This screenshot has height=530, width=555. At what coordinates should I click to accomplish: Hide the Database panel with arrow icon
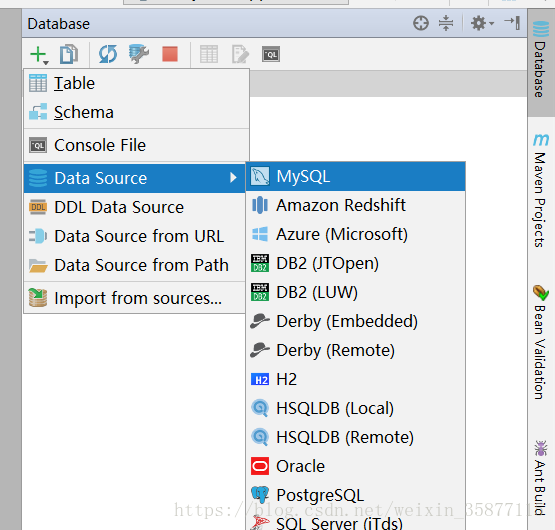(x=512, y=23)
